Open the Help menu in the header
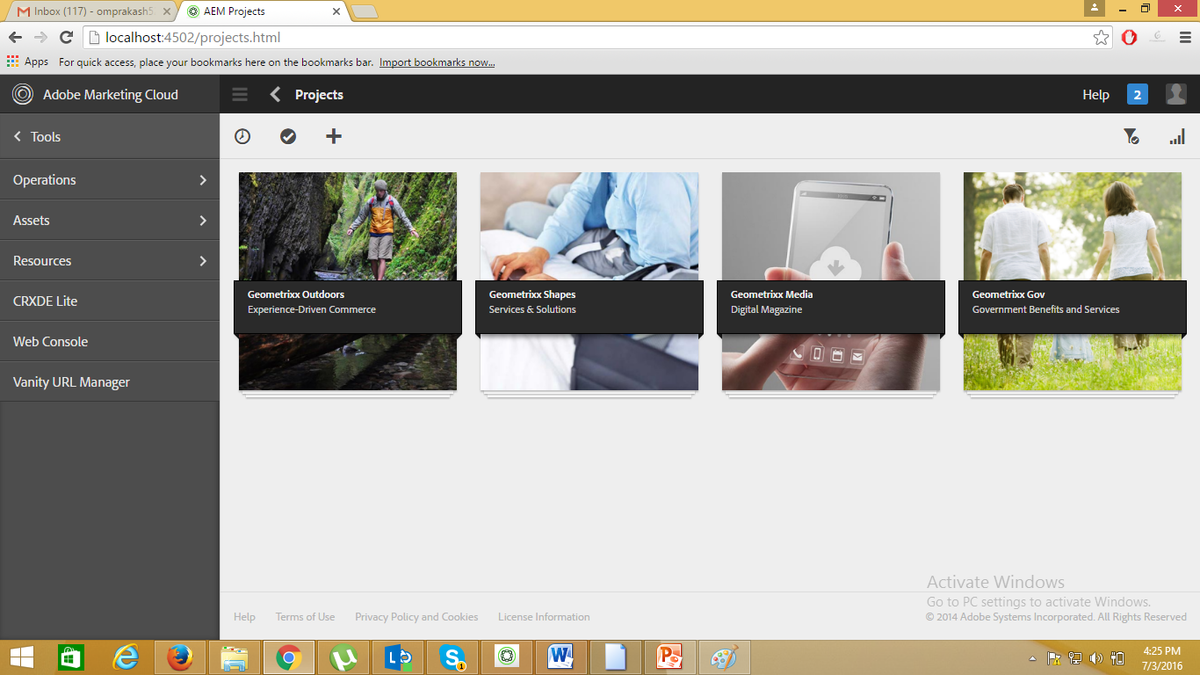The height and width of the screenshot is (675, 1200). [x=1096, y=94]
